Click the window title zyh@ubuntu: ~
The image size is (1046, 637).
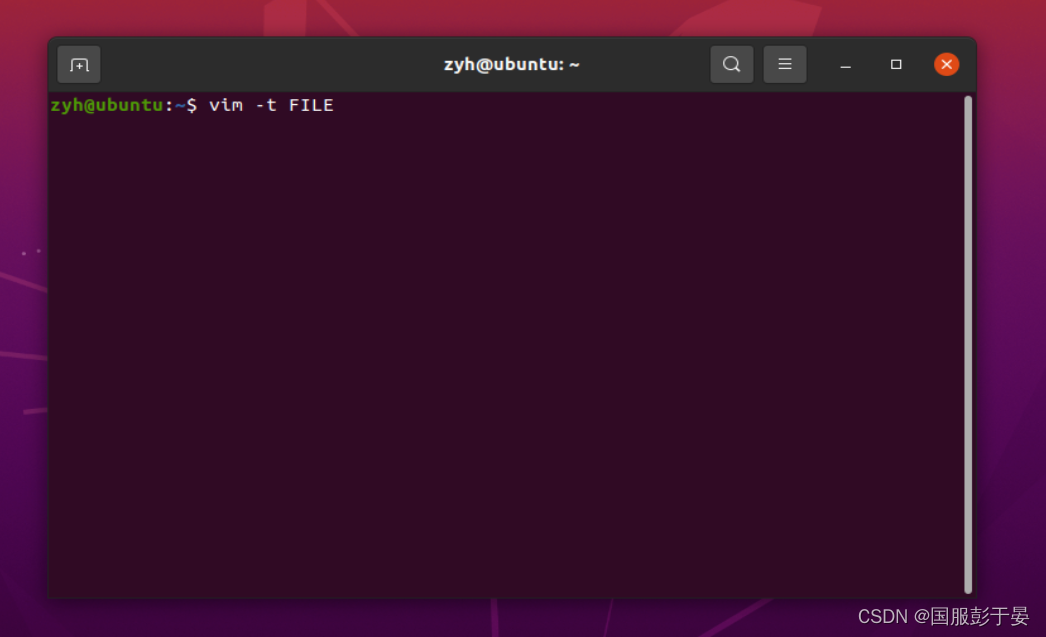pos(511,63)
